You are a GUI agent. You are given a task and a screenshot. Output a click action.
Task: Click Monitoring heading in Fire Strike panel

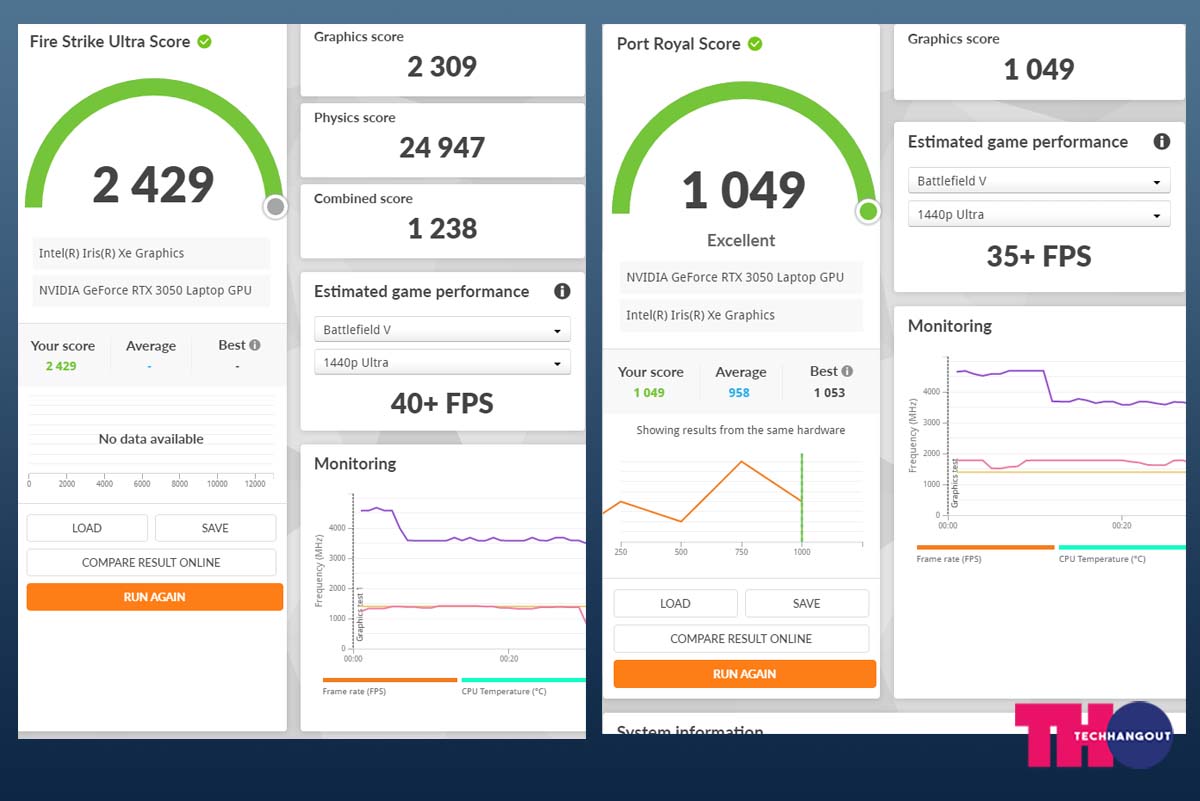tap(355, 463)
